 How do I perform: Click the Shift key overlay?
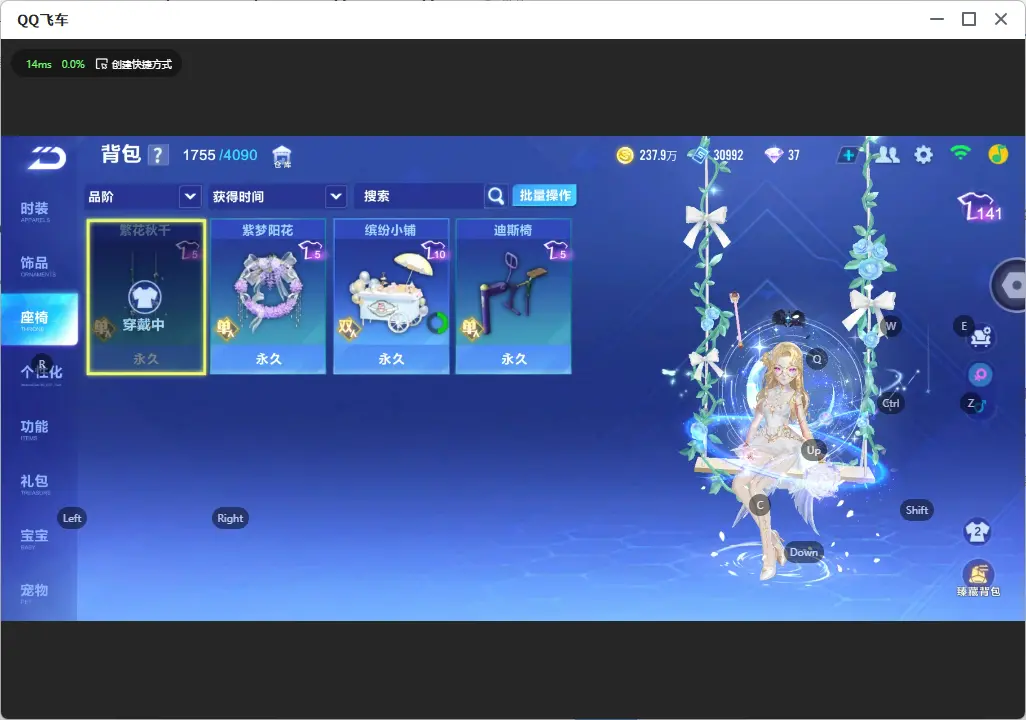[x=916, y=510]
